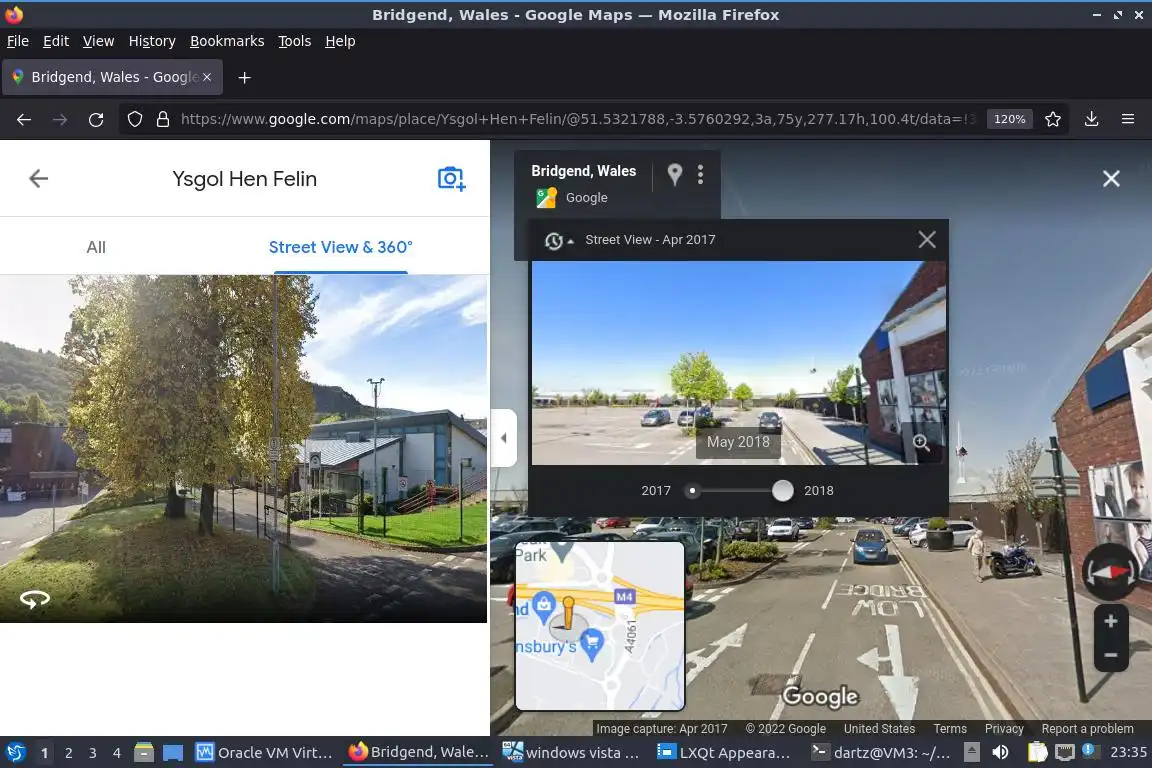Image resolution: width=1152 pixels, height=768 pixels.
Task: Open the Privacy link
Action: pyautogui.click(x=1004, y=729)
